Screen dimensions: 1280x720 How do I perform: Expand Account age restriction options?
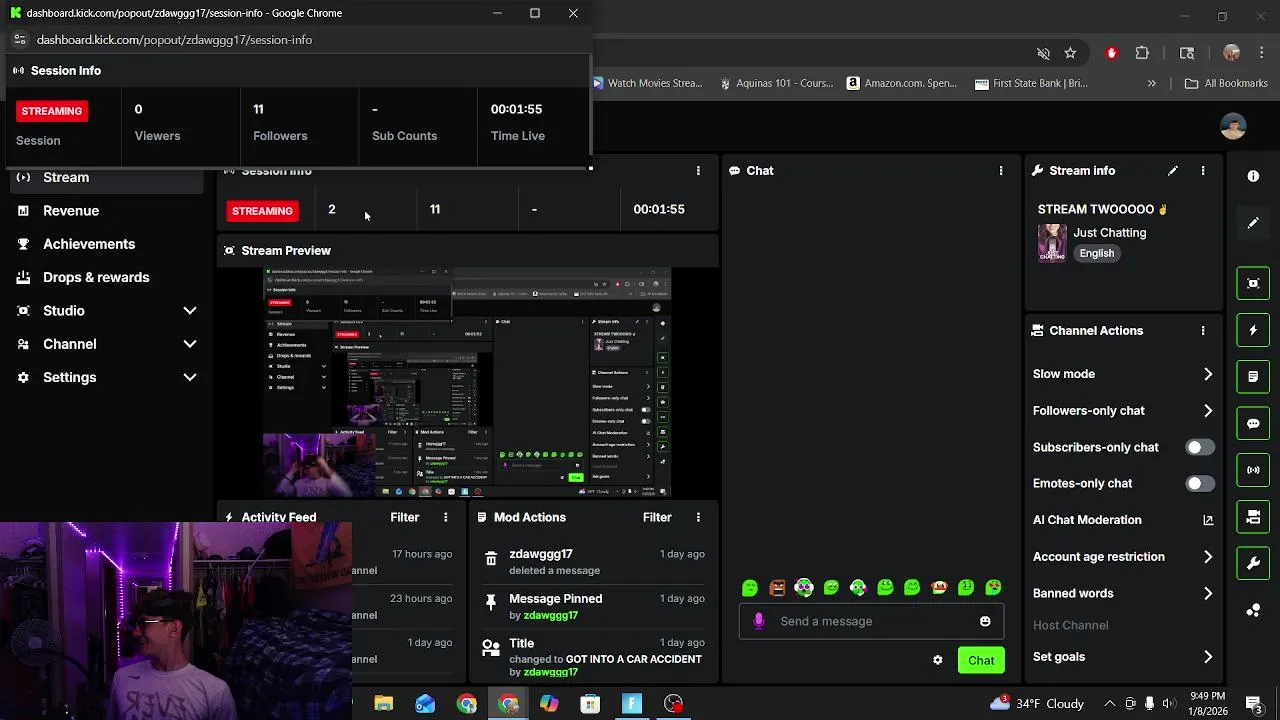pos(1208,557)
